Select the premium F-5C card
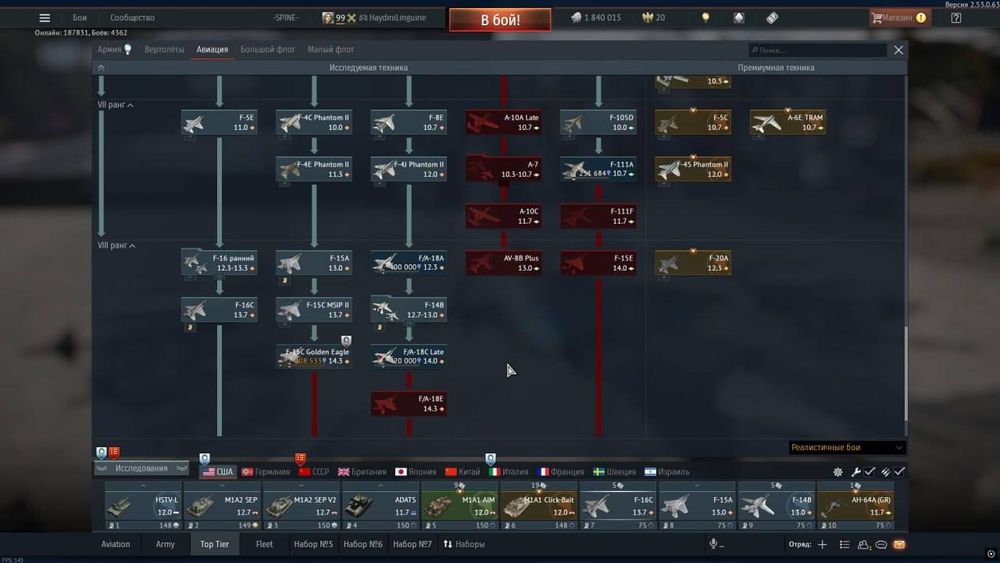 coord(693,122)
